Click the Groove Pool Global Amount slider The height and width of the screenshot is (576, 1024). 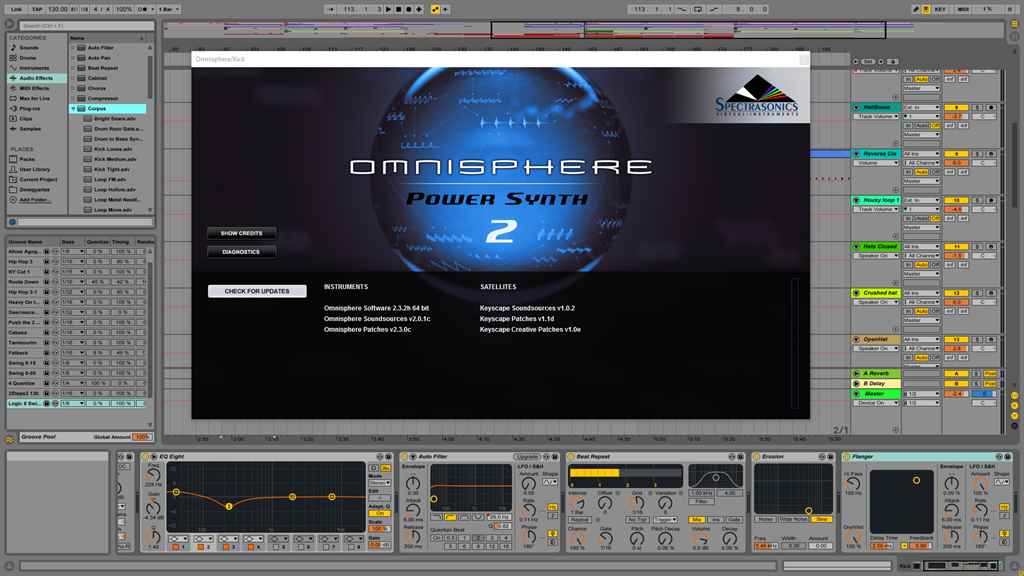tap(142, 437)
